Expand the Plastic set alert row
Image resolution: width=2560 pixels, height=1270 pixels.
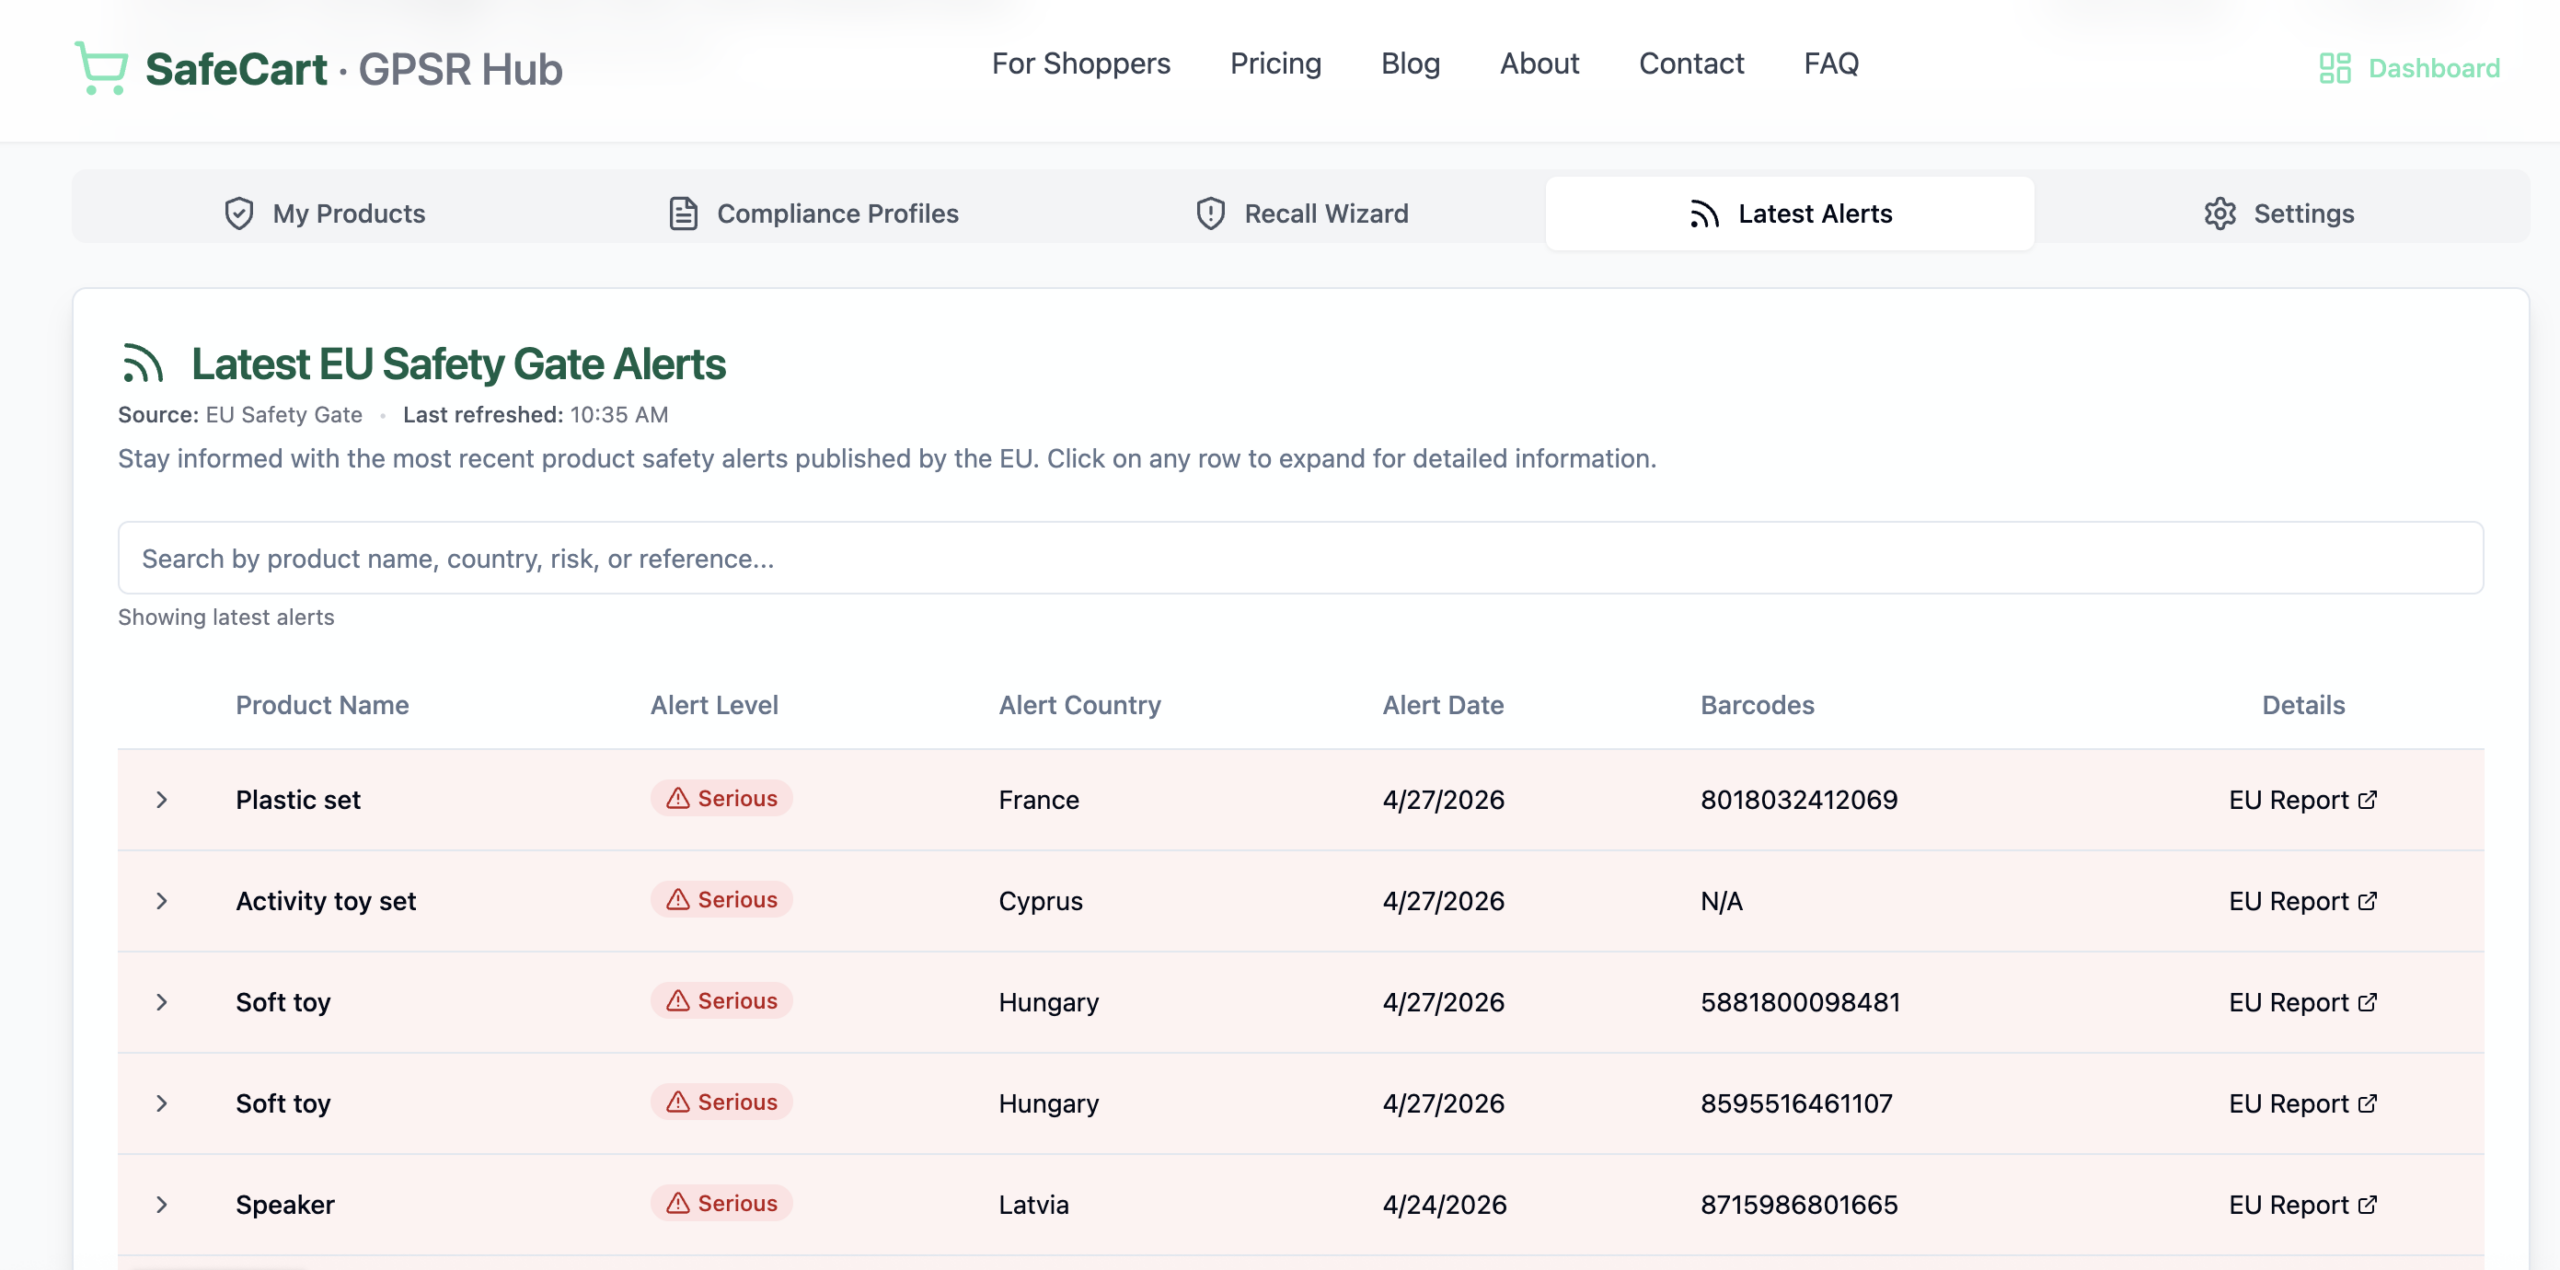click(x=162, y=800)
